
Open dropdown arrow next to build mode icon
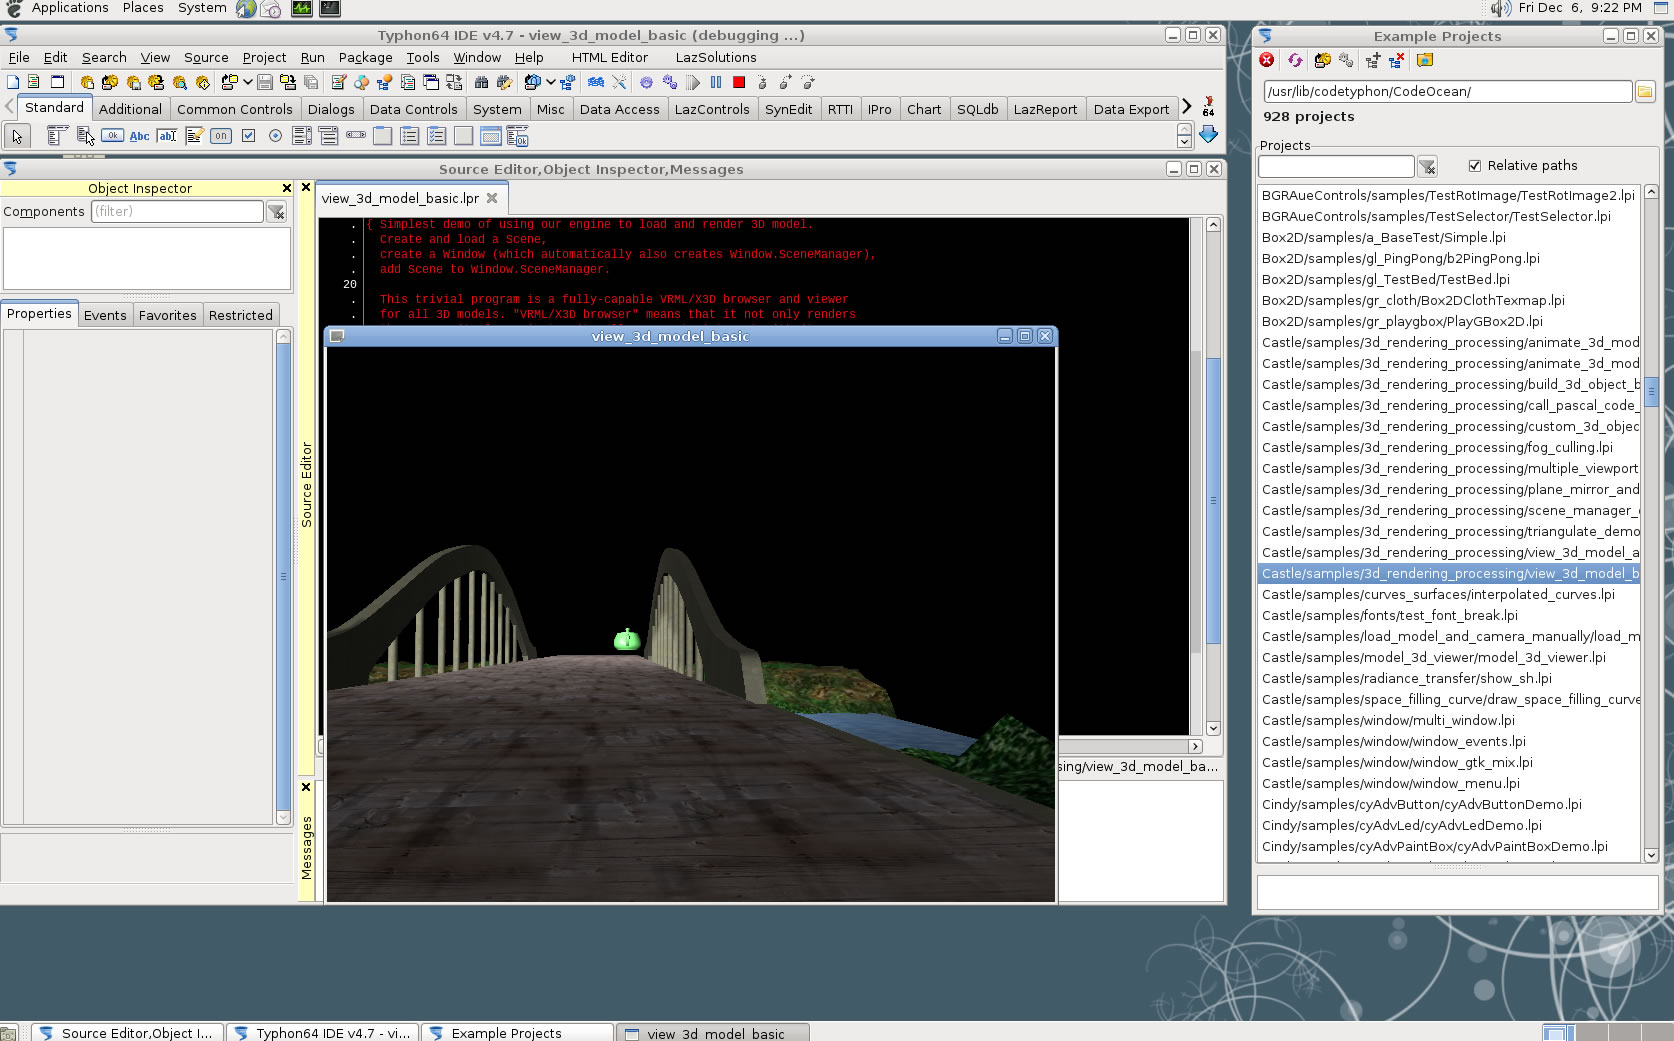coord(550,82)
